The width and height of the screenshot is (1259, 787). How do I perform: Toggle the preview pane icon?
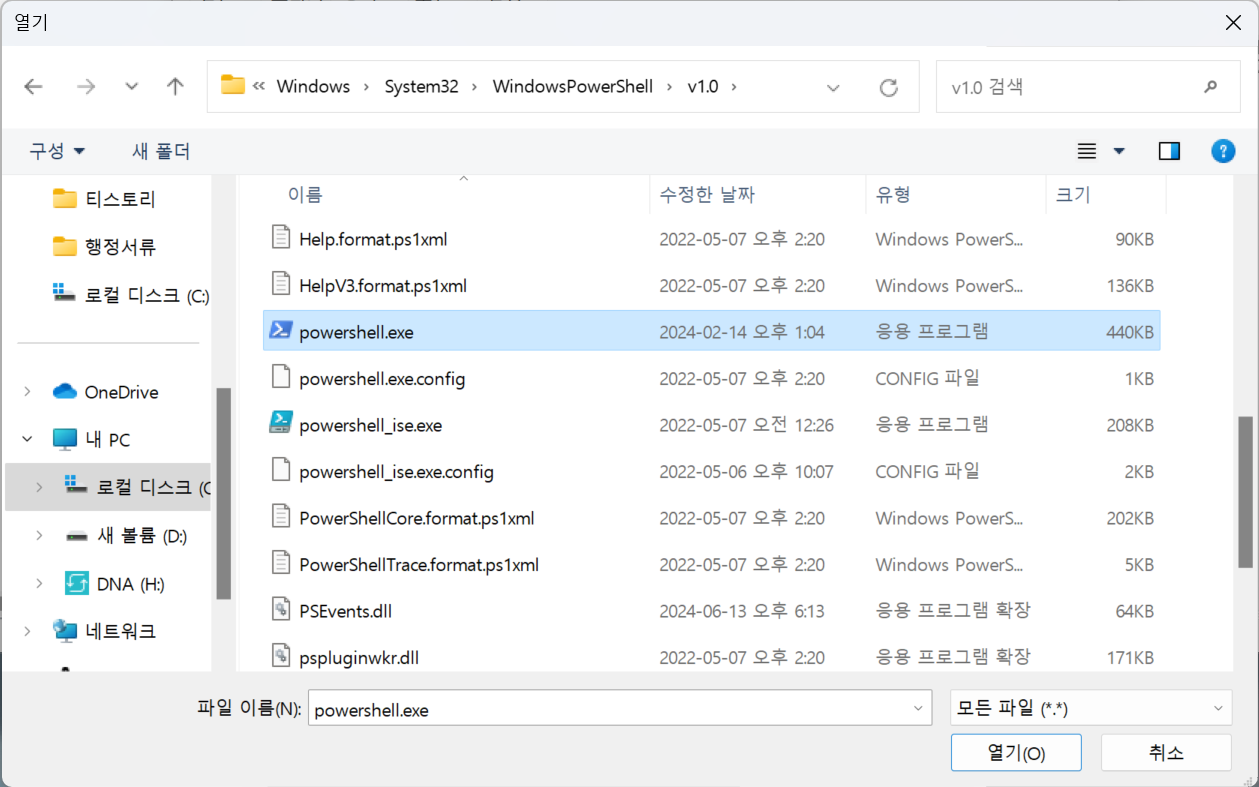[1169, 151]
